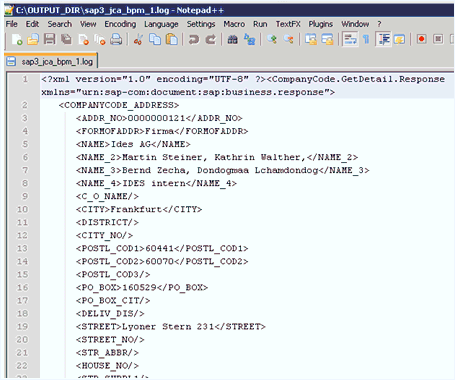Click the <COMPANYCODE_ADDRESS> line

tap(119, 105)
